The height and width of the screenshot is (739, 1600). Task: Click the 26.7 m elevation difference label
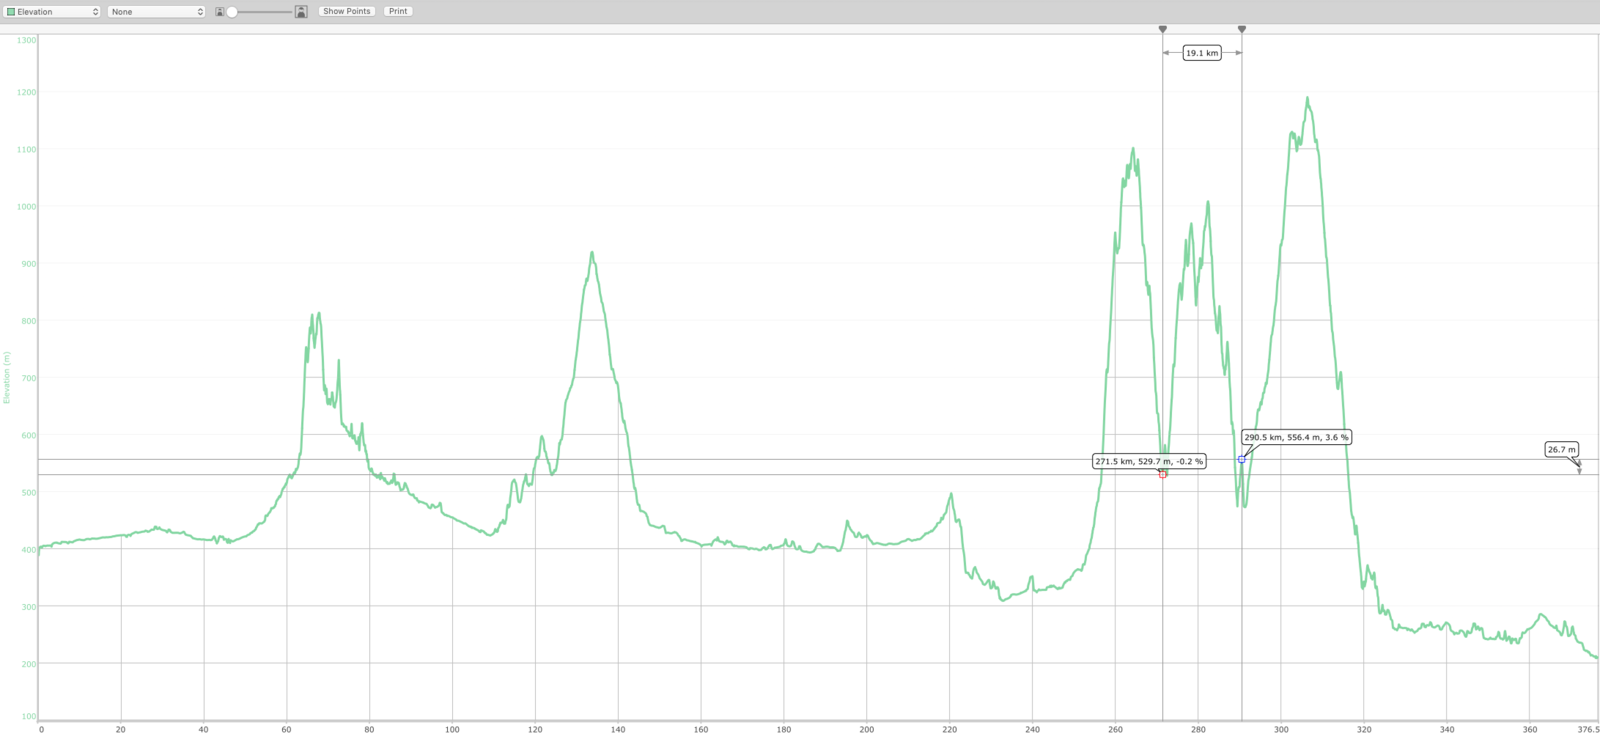(x=1561, y=449)
